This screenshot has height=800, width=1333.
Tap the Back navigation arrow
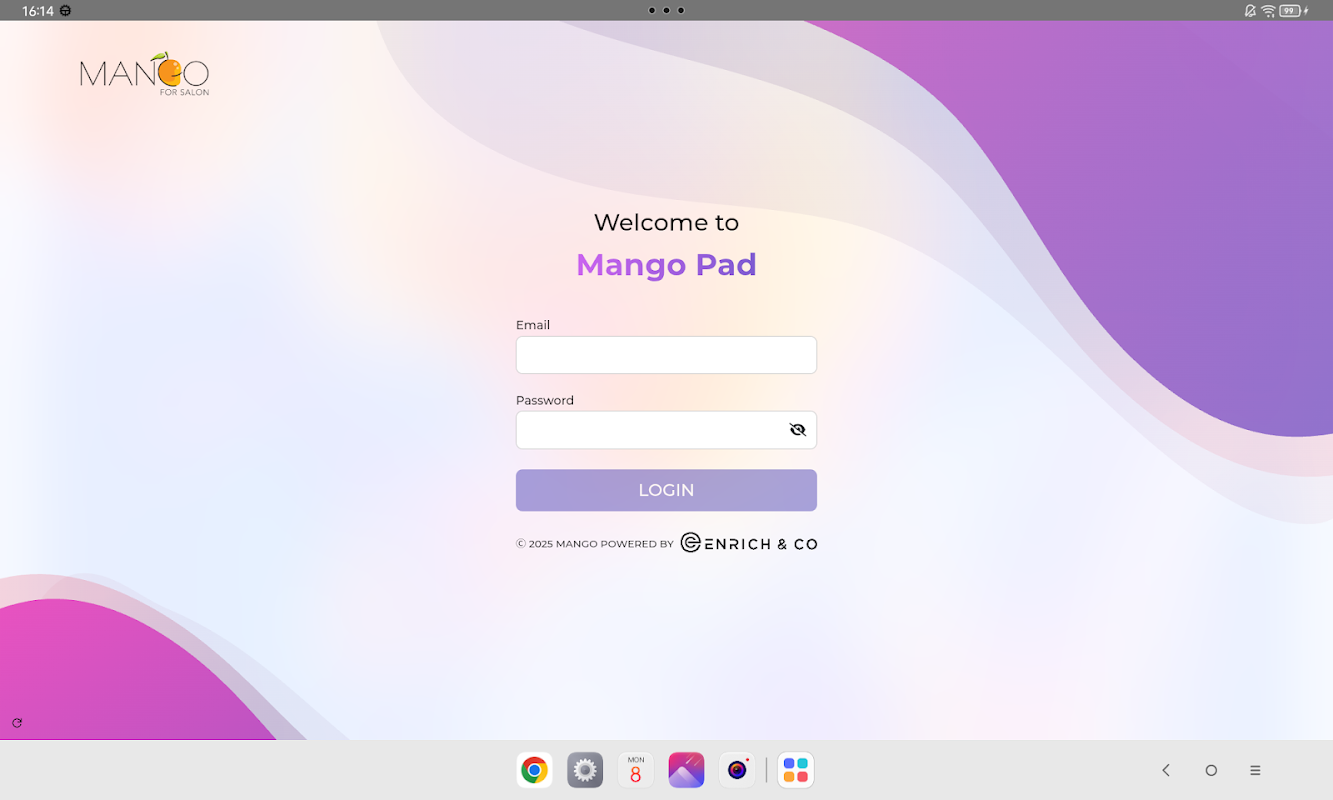point(1166,770)
